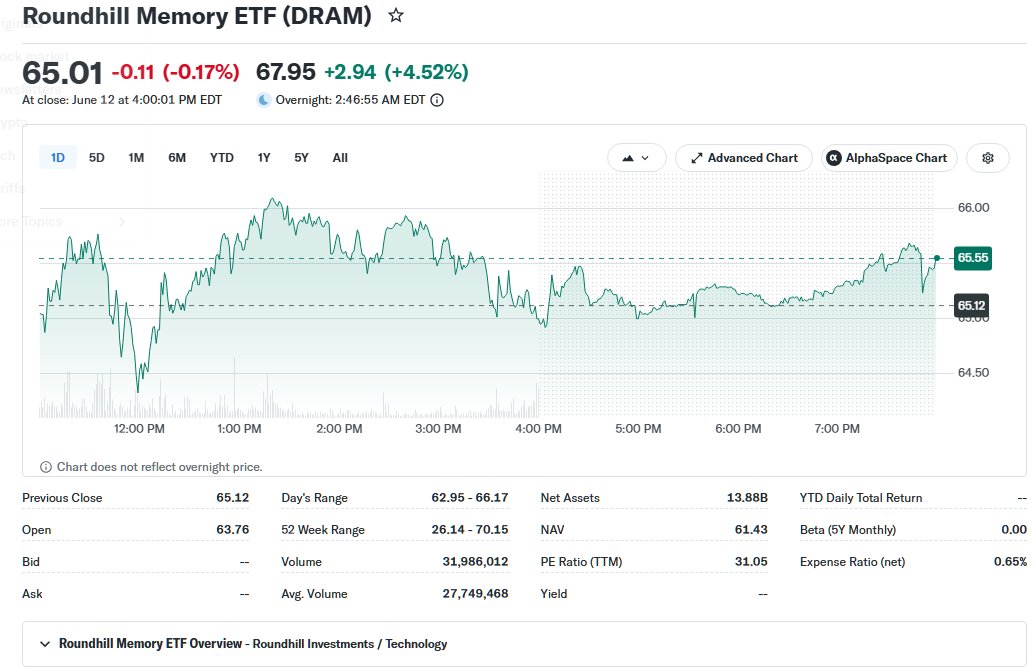Show All time chart range
This screenshot has width=1035, height=667.
(340, 158)
